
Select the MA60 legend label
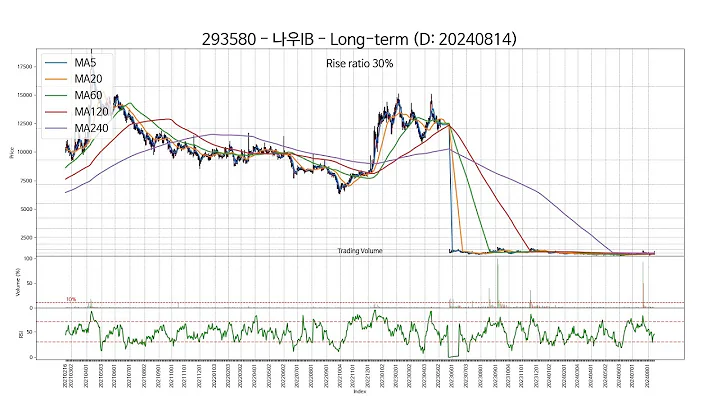click(88, 95)
